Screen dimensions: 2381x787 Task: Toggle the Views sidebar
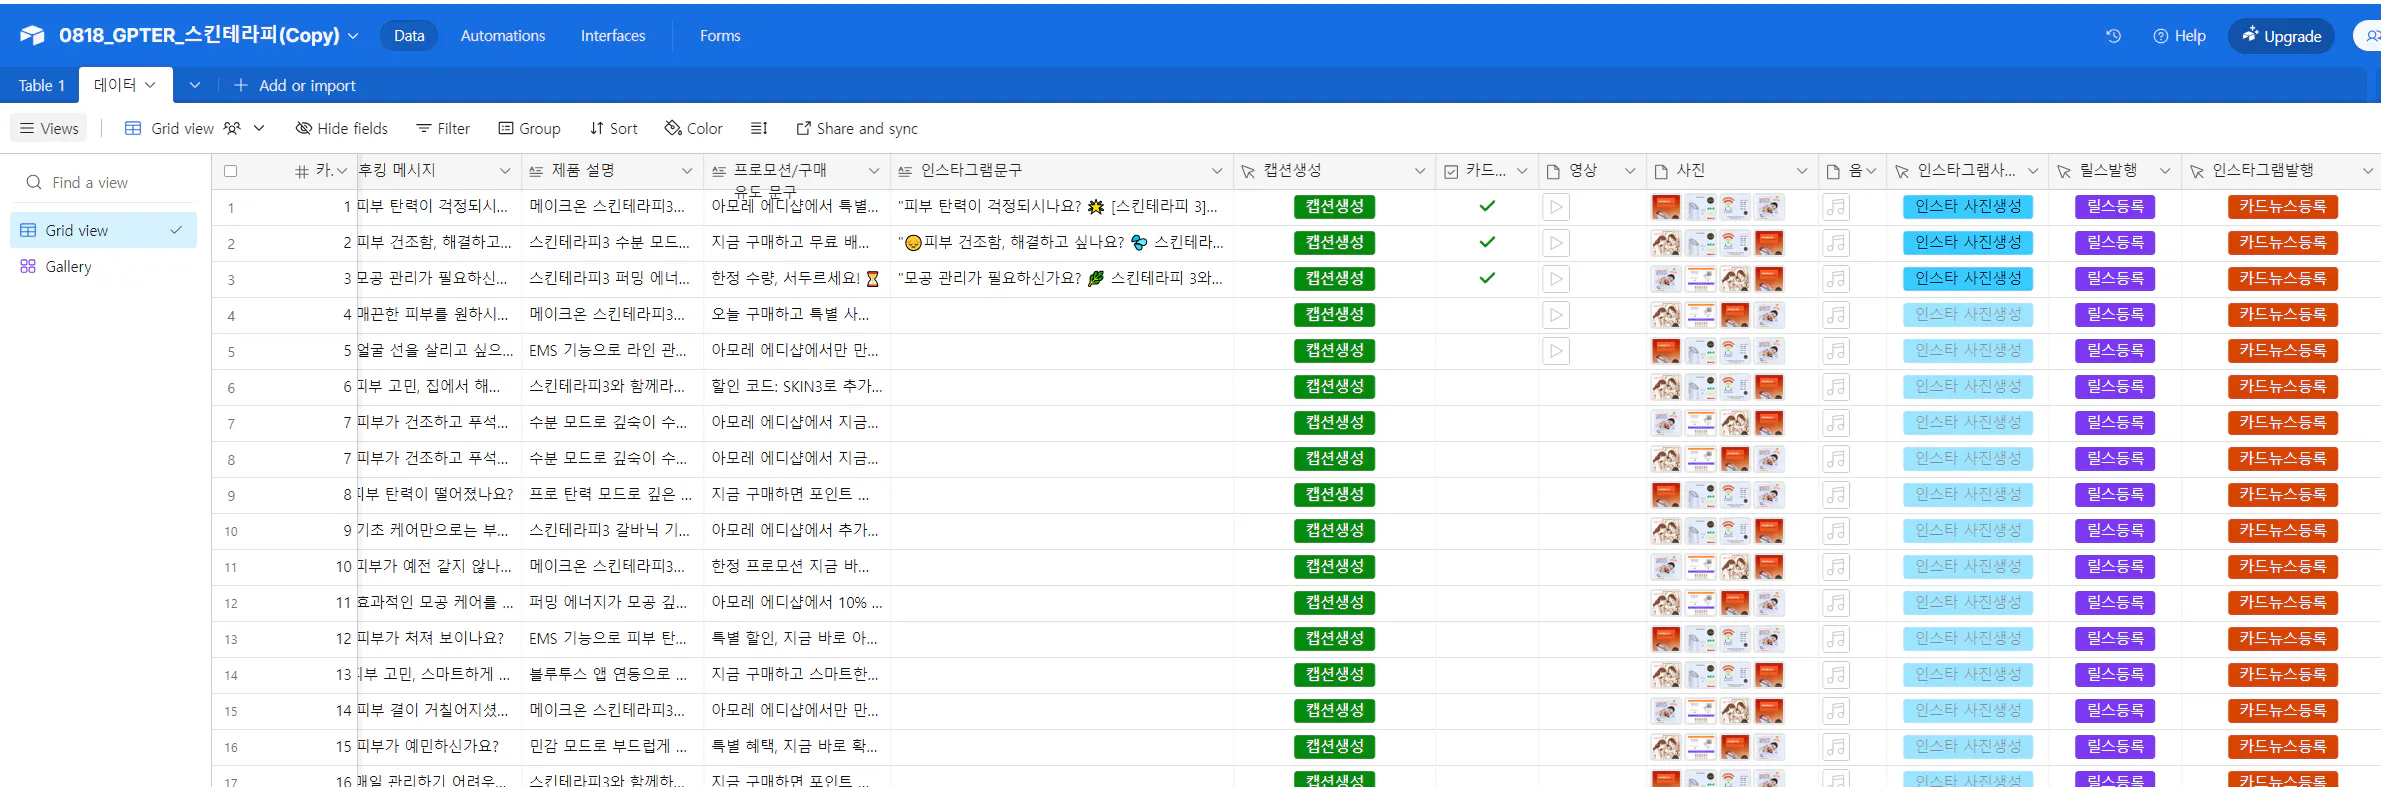coord(49,128)
